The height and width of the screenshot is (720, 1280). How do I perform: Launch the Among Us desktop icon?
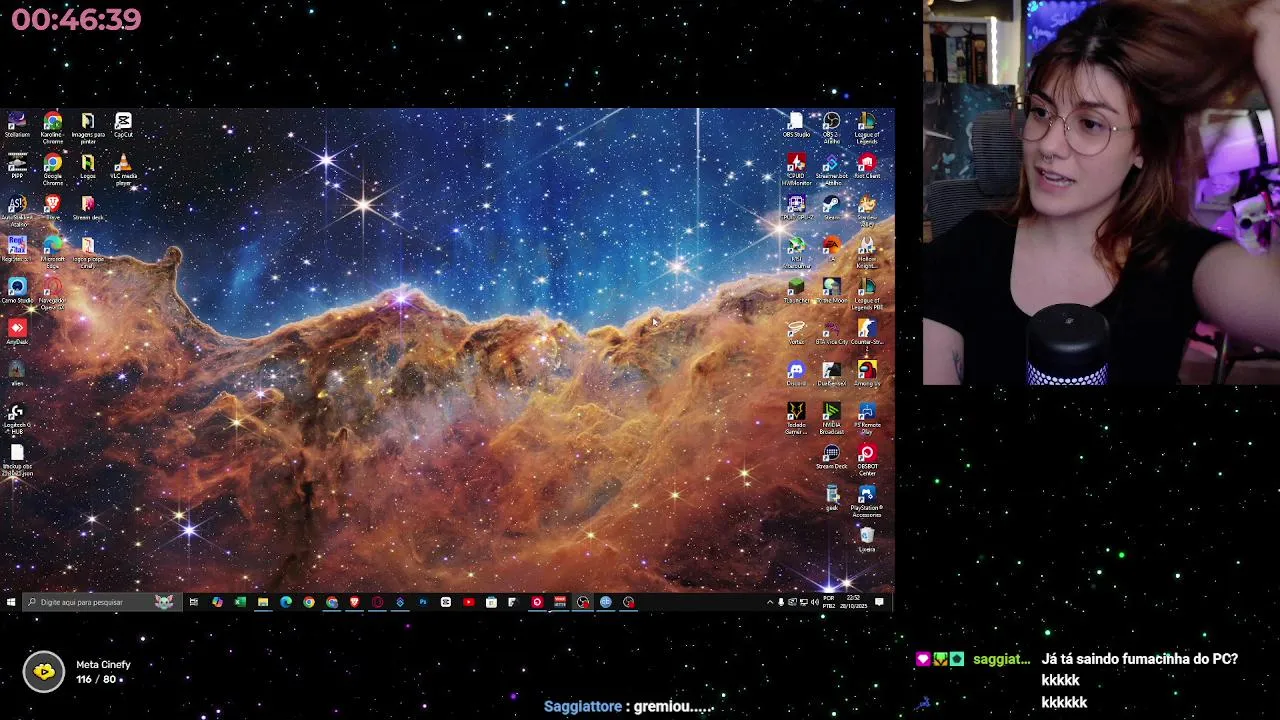coord(867,374)
